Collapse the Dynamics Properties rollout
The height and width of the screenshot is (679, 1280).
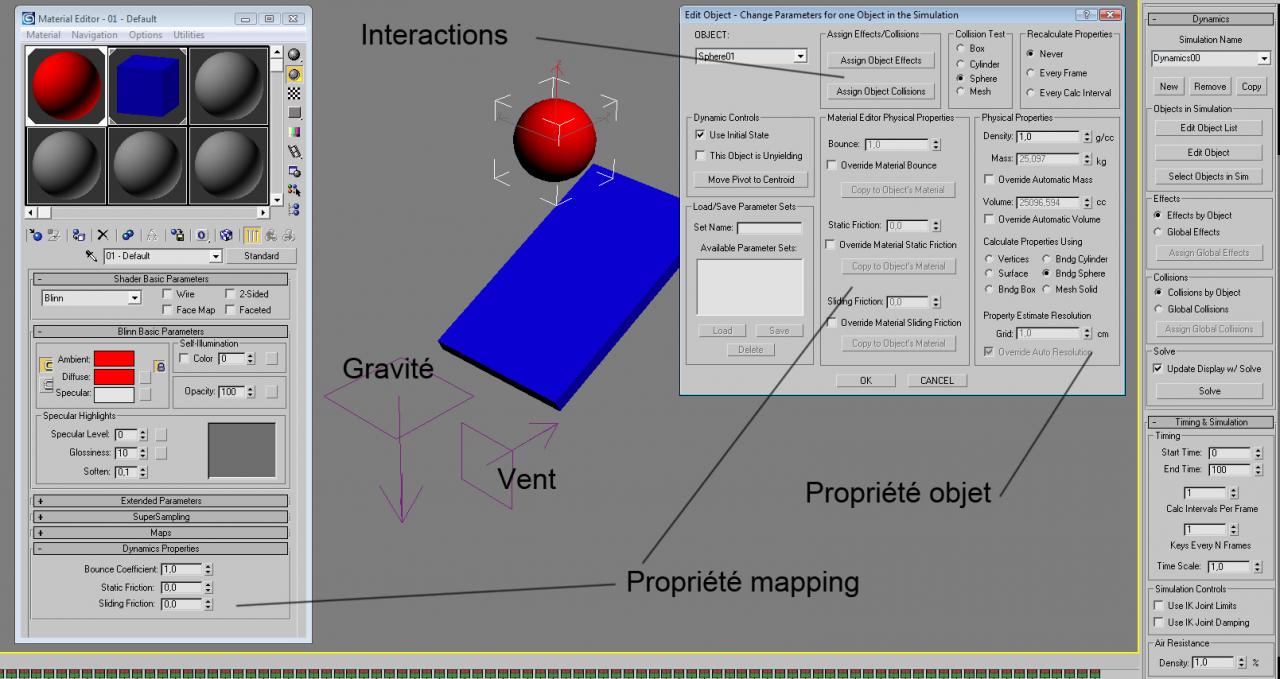point(161,549)
